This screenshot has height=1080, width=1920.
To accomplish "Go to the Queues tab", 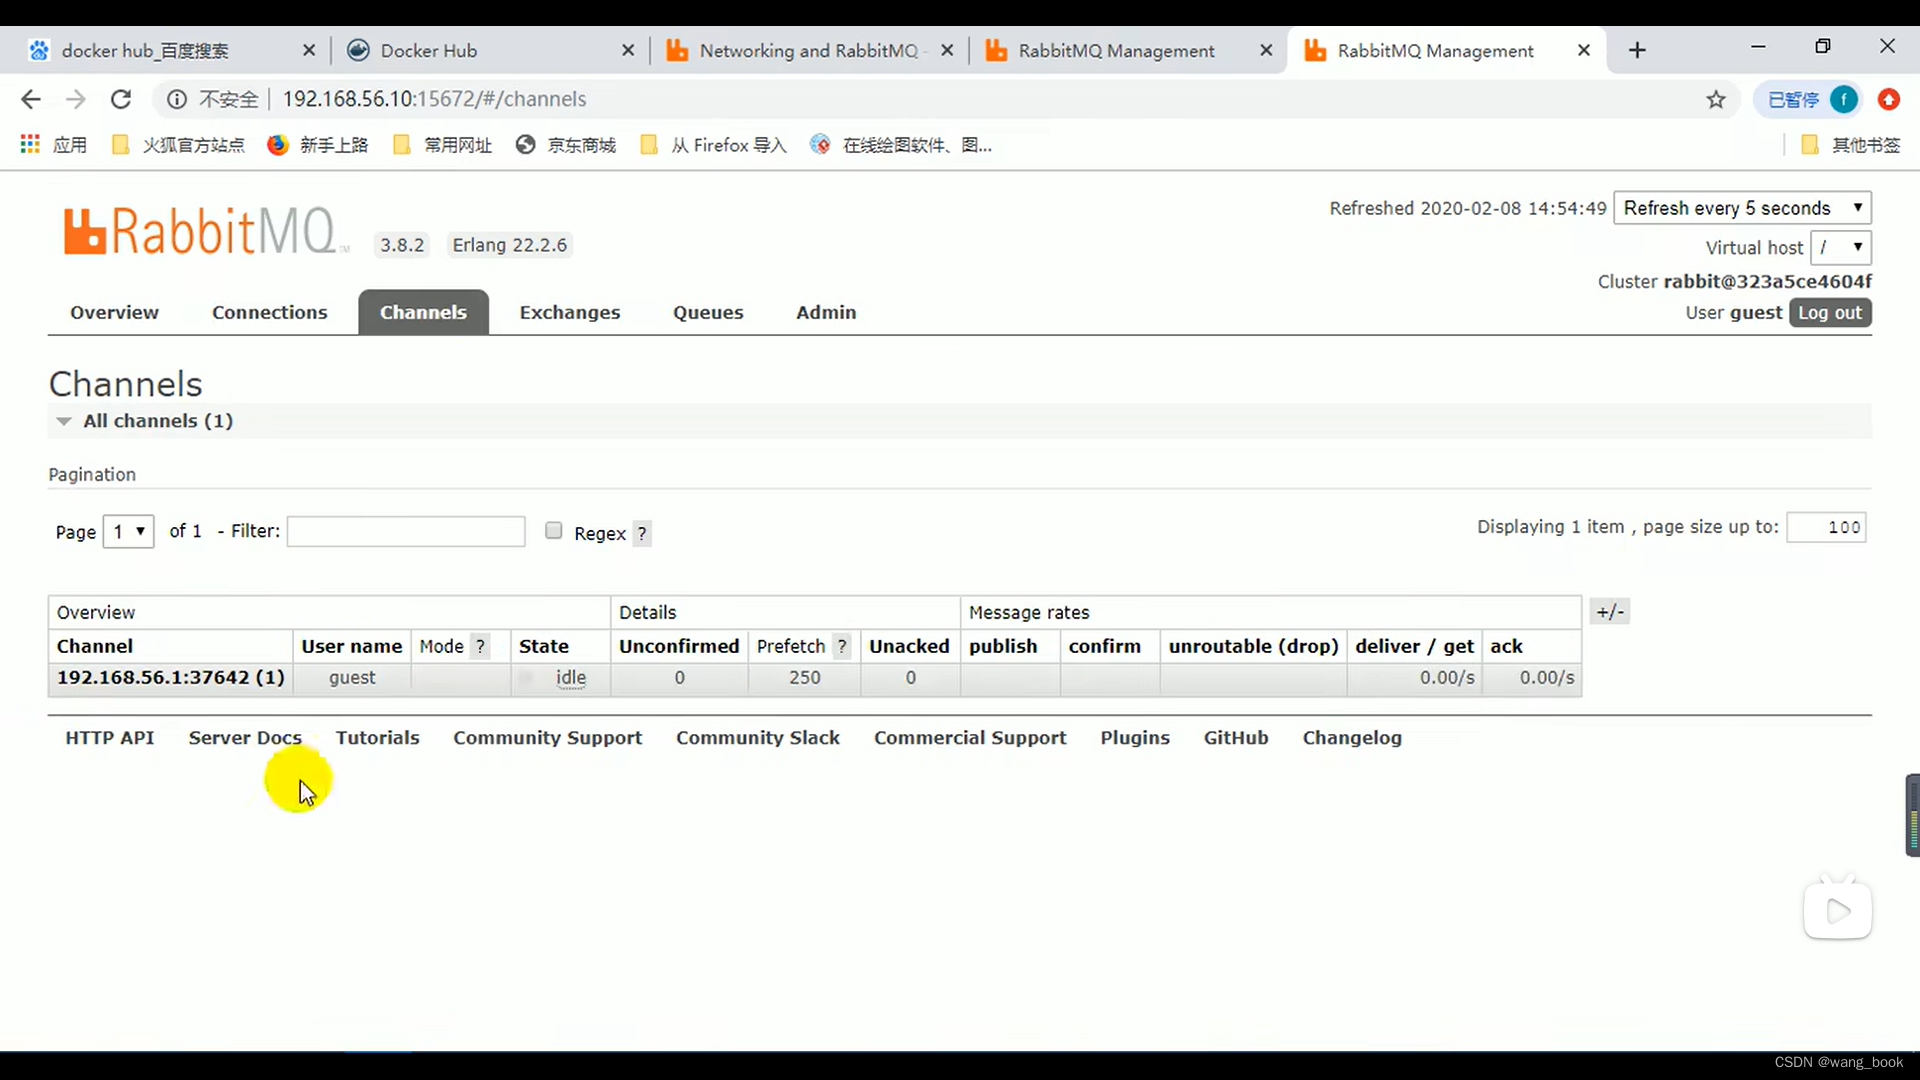I will [x=708, y=312].
